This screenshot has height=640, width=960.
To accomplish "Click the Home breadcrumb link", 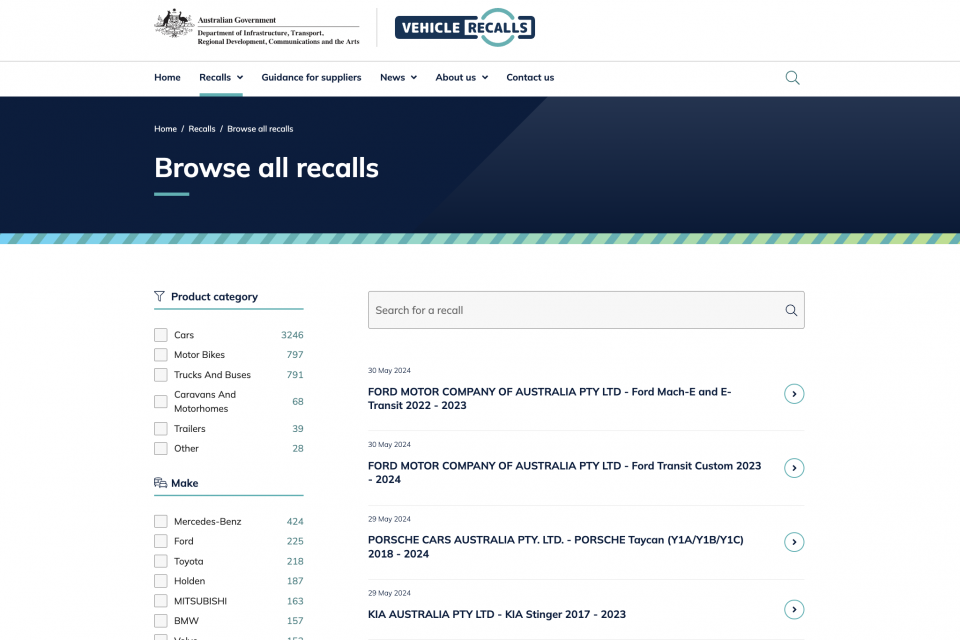I will [165, 129].
